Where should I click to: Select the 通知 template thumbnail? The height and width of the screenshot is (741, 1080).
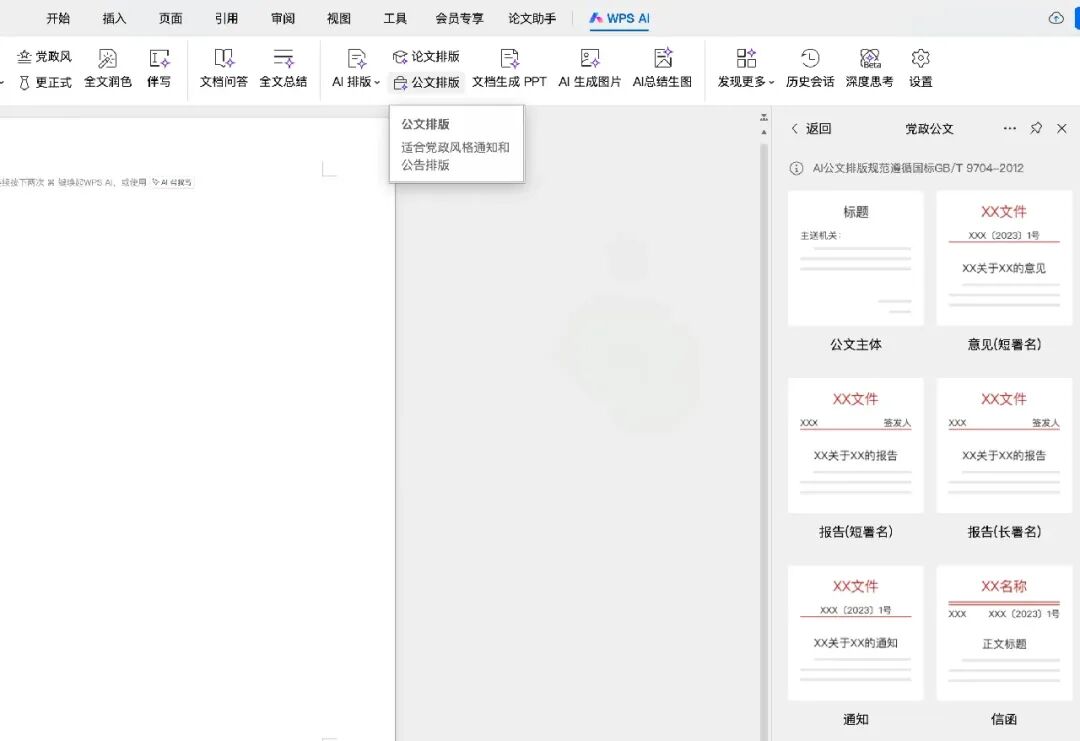click(855, 633)
